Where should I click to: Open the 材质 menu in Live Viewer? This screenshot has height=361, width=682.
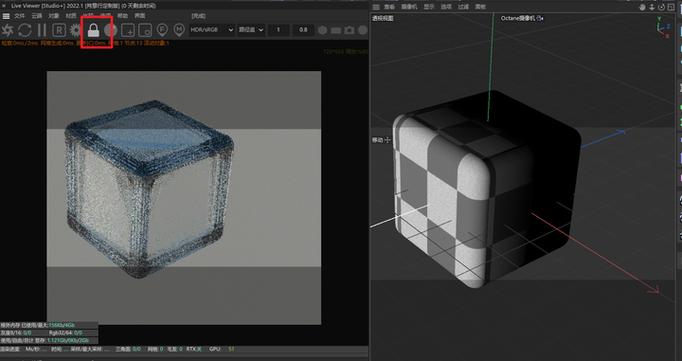(x=71, y=16)
